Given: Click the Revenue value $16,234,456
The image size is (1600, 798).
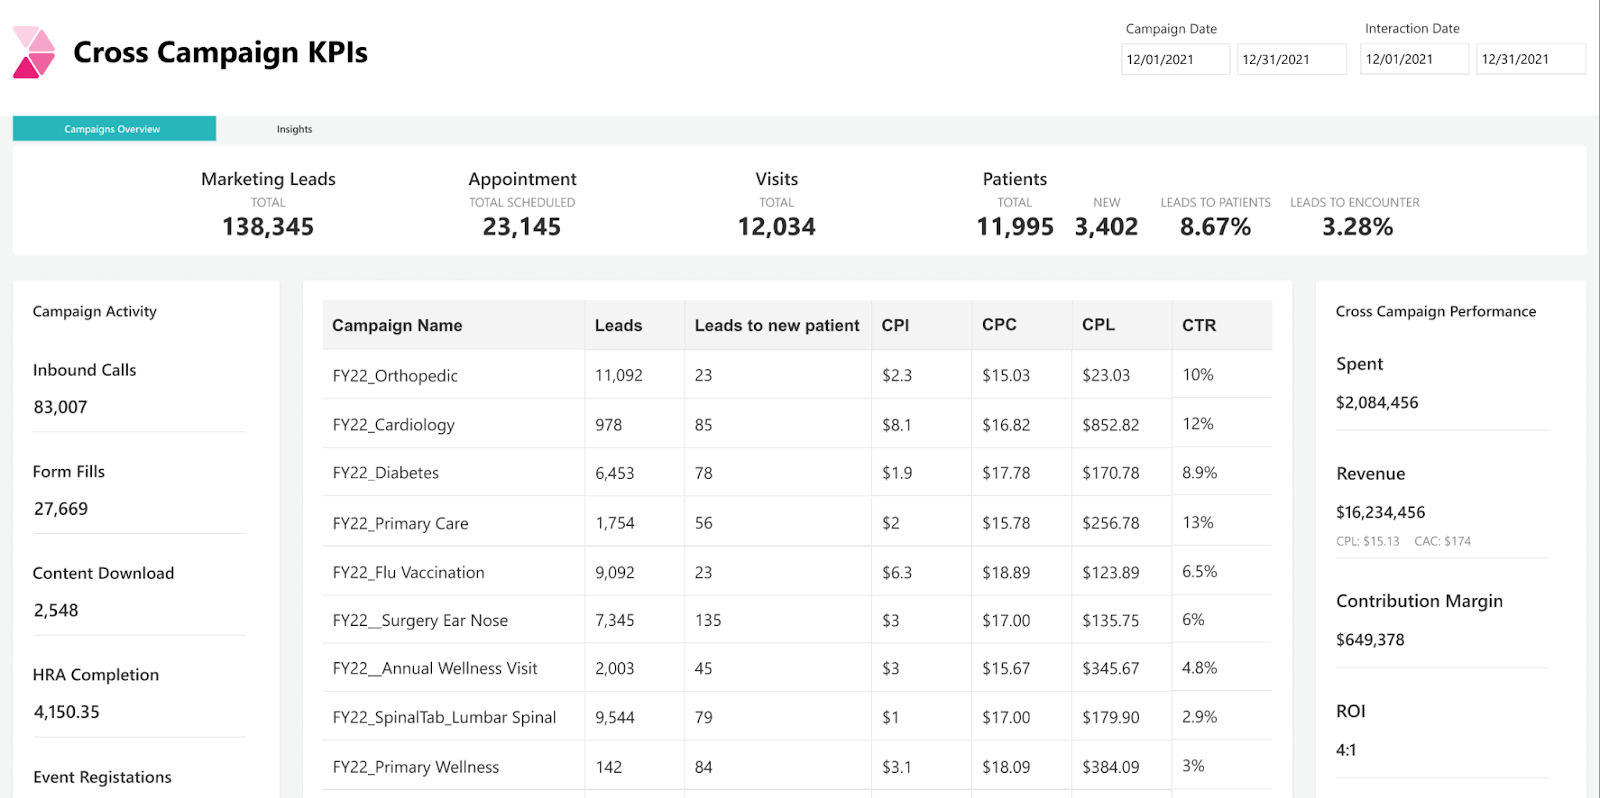Looking at the screenshot, I should tap(1380, 512).
